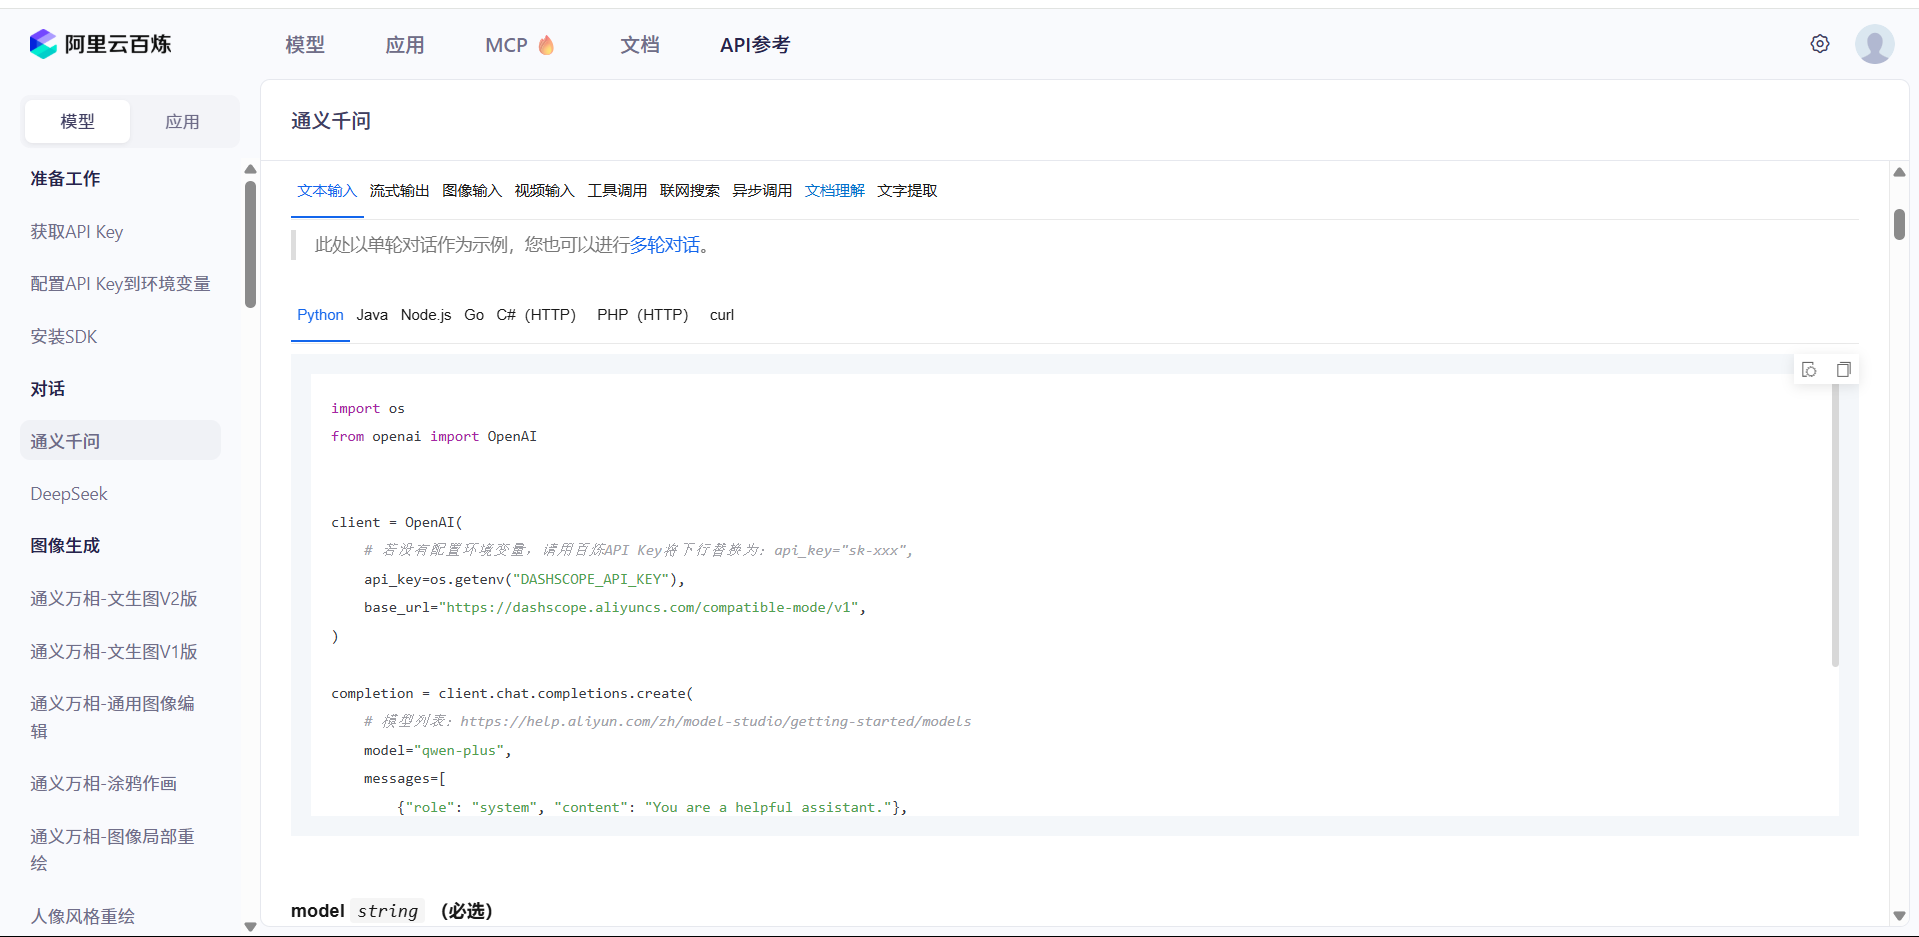Select the Python language tab

320,315
